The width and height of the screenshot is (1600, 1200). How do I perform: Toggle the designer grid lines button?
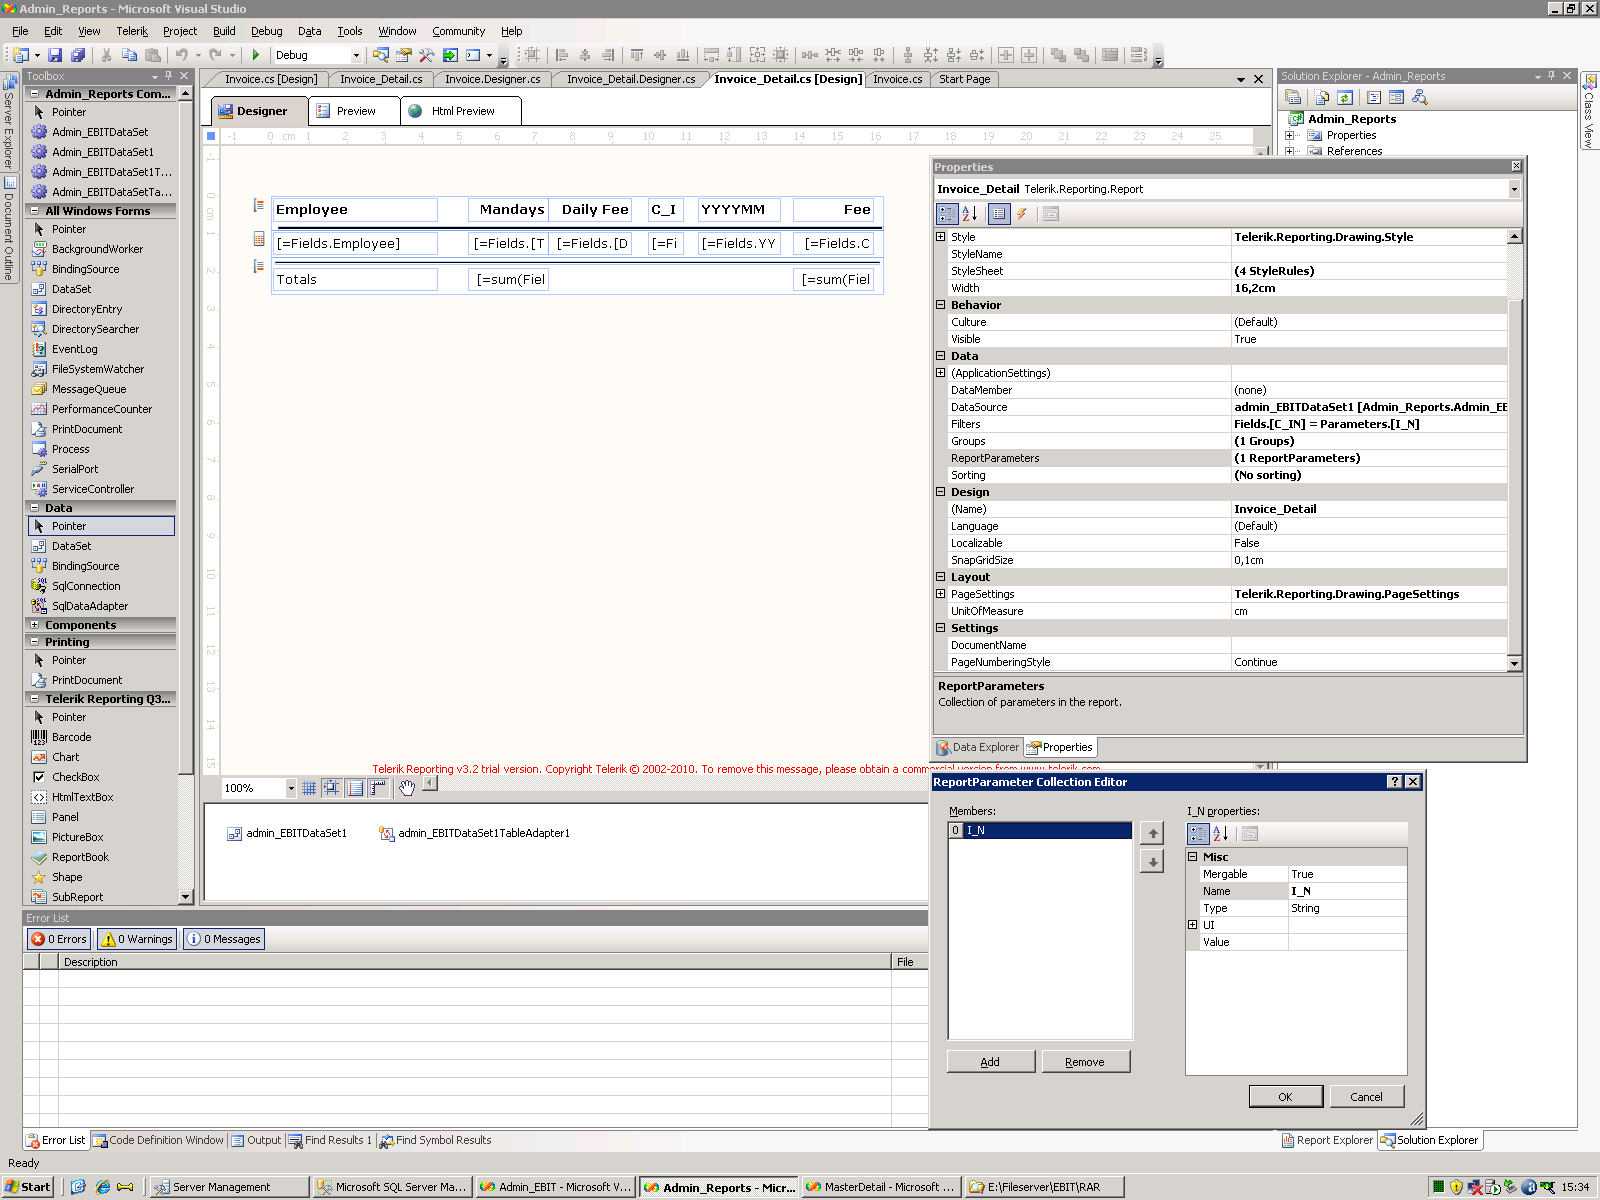coord(309,788)
